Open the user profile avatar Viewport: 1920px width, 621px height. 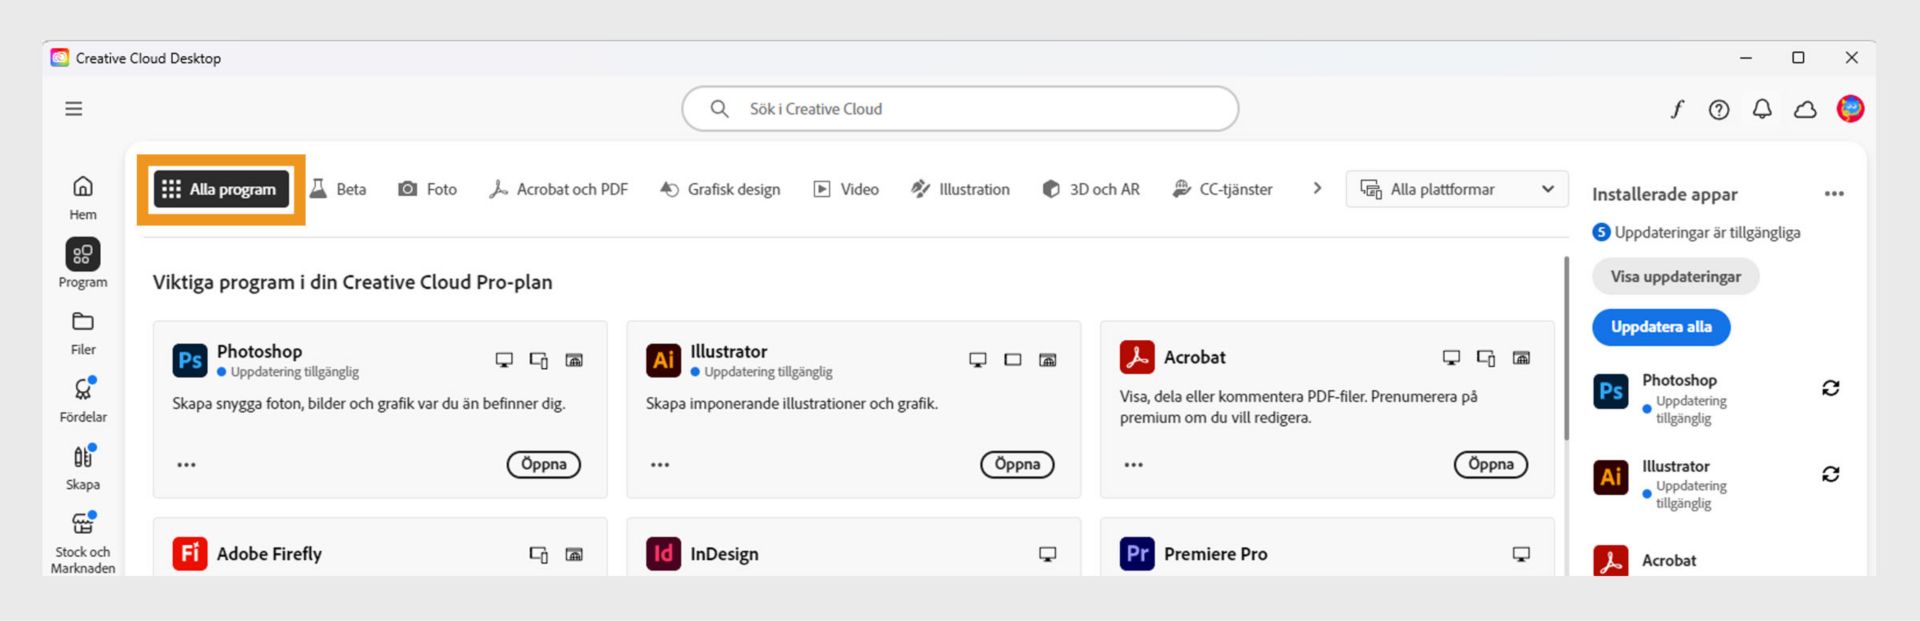1850,109
